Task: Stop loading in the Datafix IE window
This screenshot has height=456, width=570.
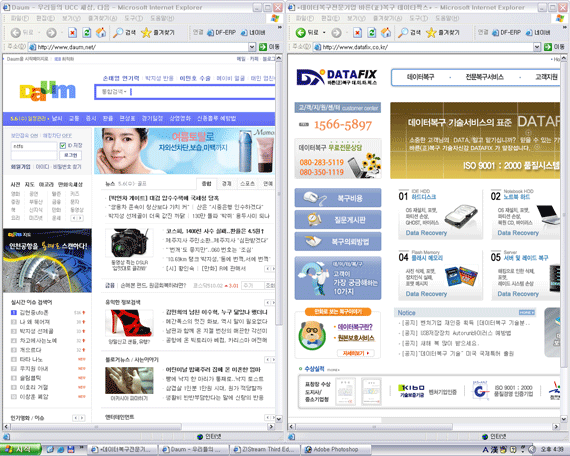Action: [x=357, y=33]
